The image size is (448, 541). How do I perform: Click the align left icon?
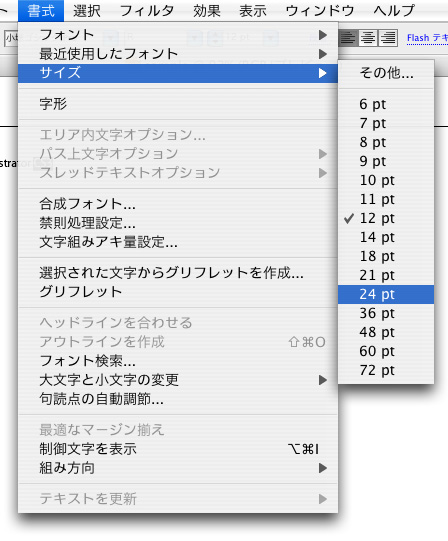pos(348,38)
